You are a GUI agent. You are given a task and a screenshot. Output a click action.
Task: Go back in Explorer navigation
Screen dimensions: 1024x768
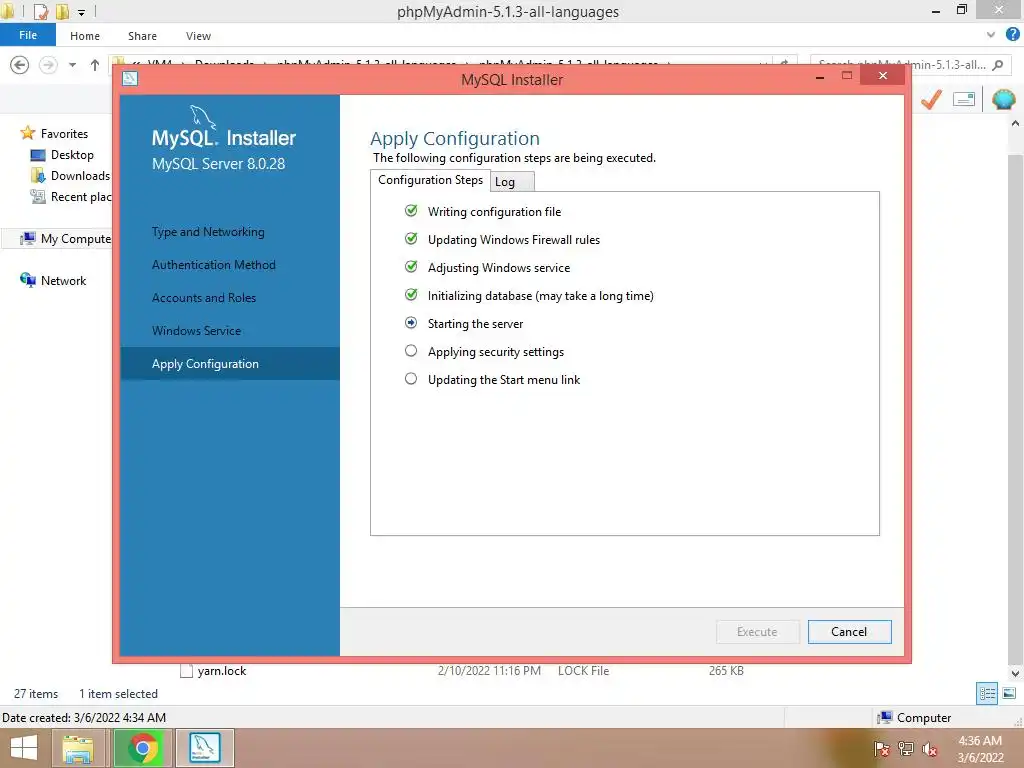coord(20,65)
